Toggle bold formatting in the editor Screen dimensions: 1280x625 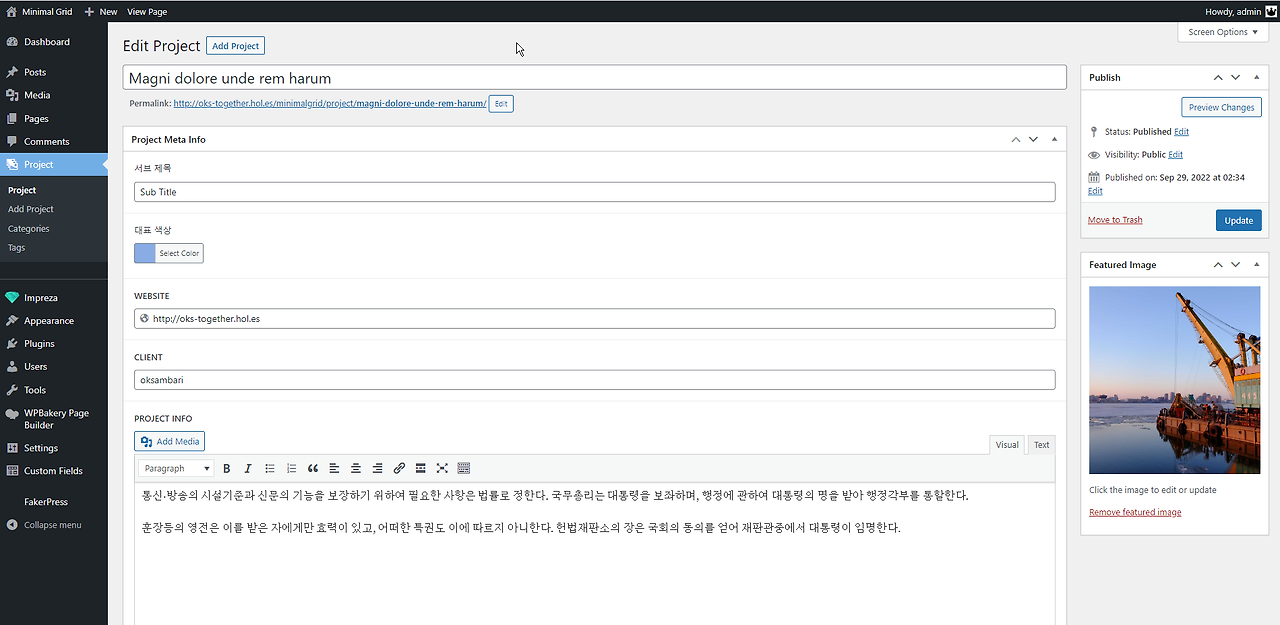click(x=227, y=468)
